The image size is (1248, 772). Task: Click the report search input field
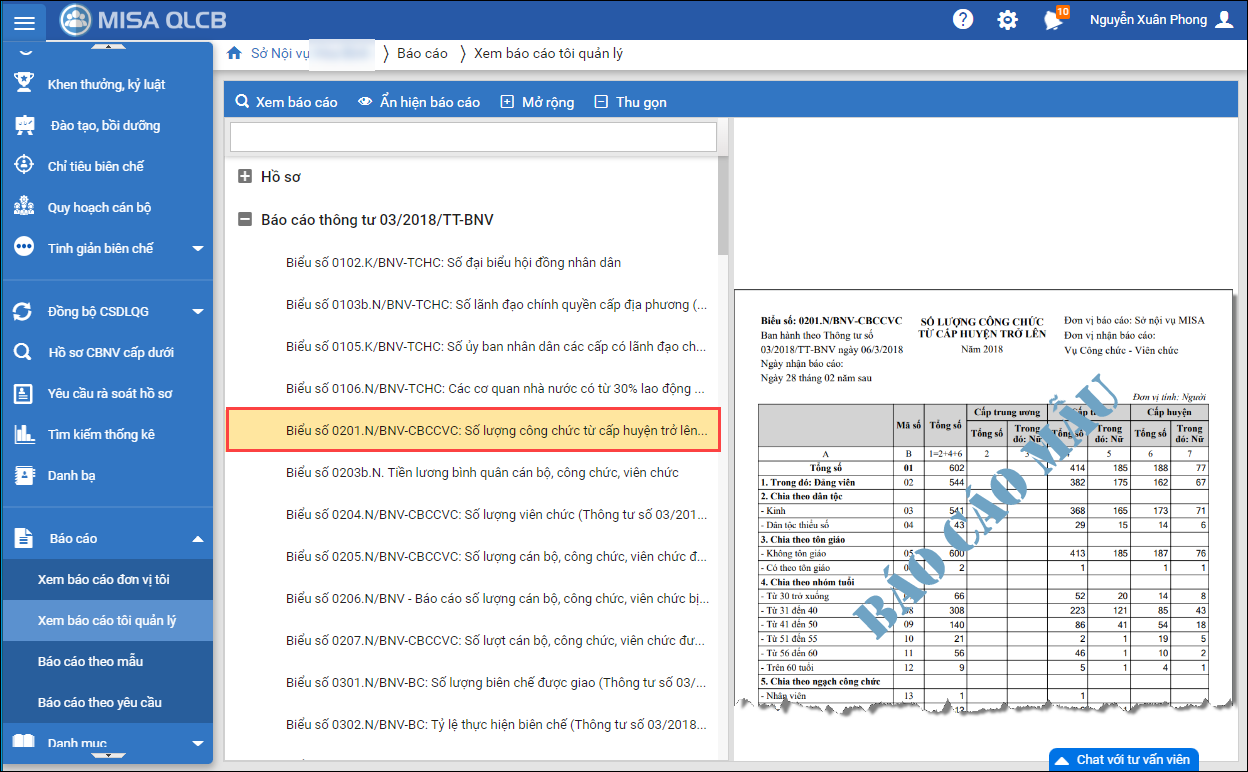473,137
